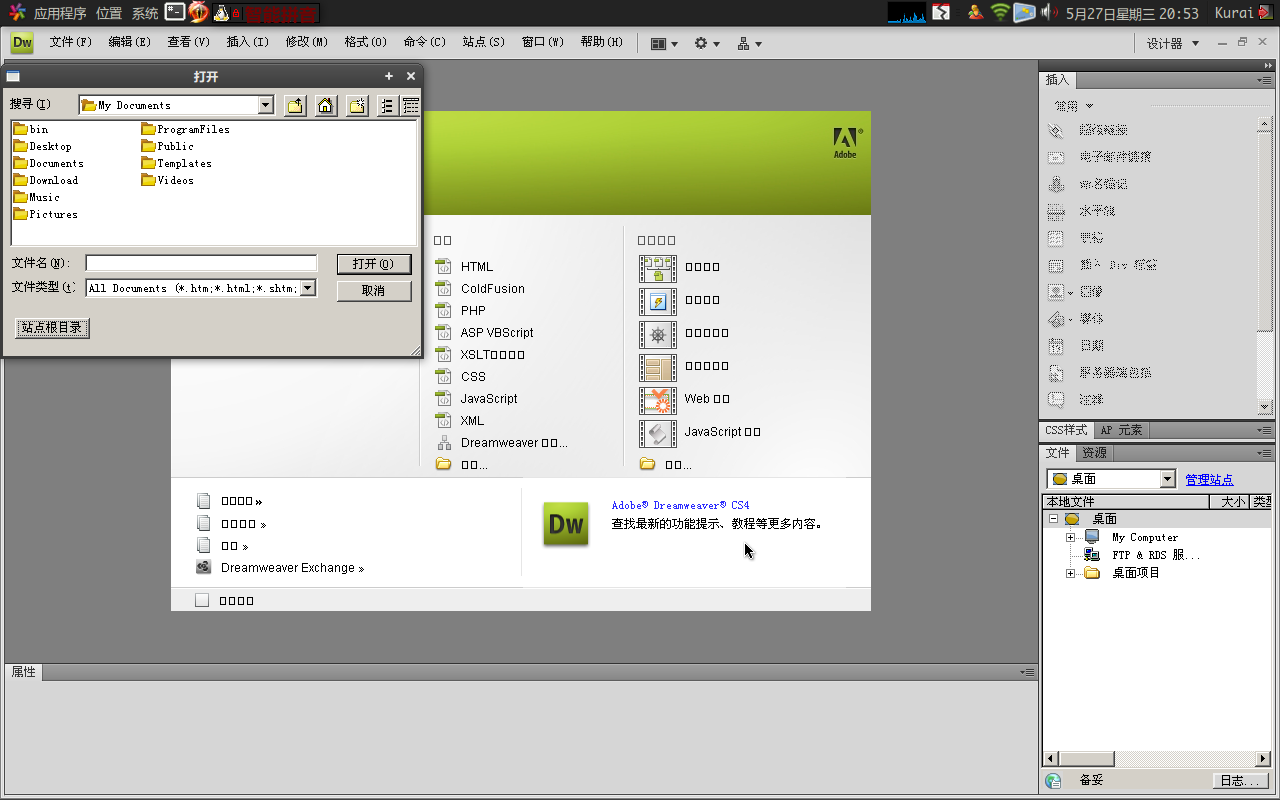Click the table (表格) insert icon
The width and height of the screenshot is (1280, 800).
coord(1056,238)
